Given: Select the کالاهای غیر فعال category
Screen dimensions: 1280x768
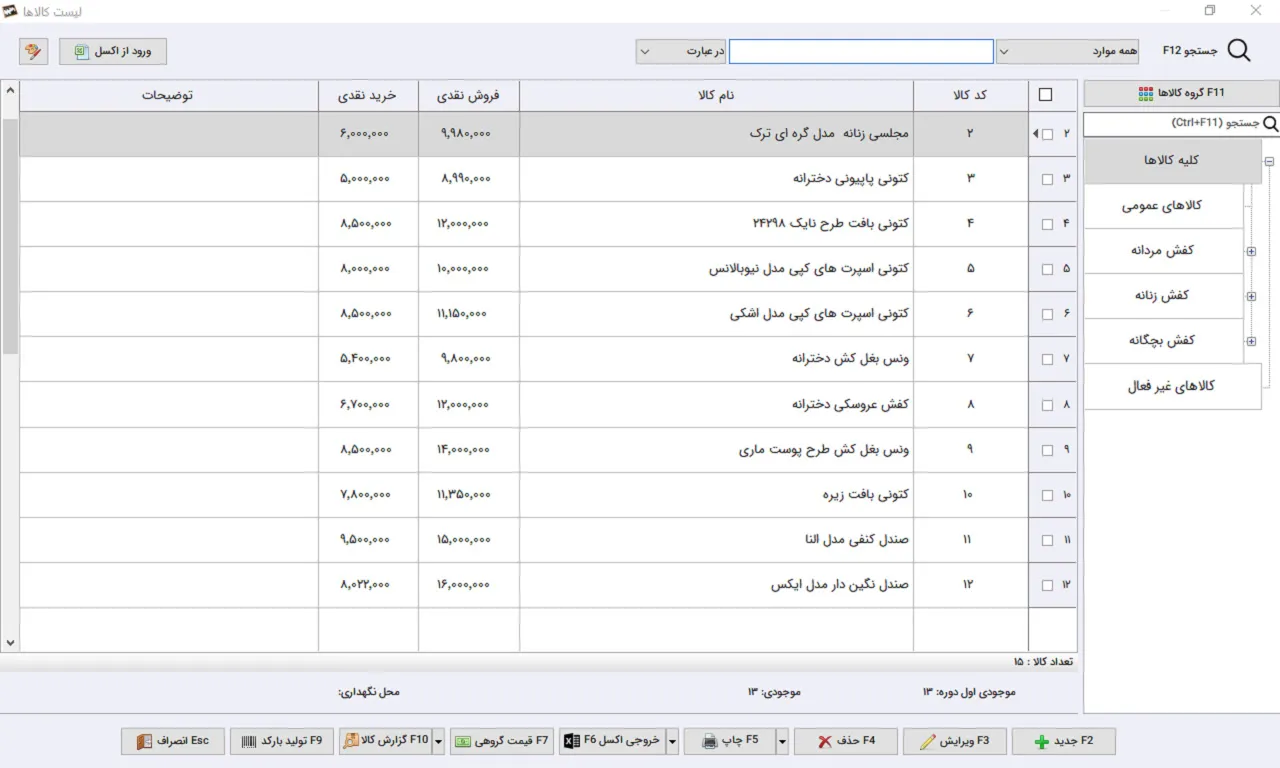Looking at the screenshot, I should [1173, 386].
